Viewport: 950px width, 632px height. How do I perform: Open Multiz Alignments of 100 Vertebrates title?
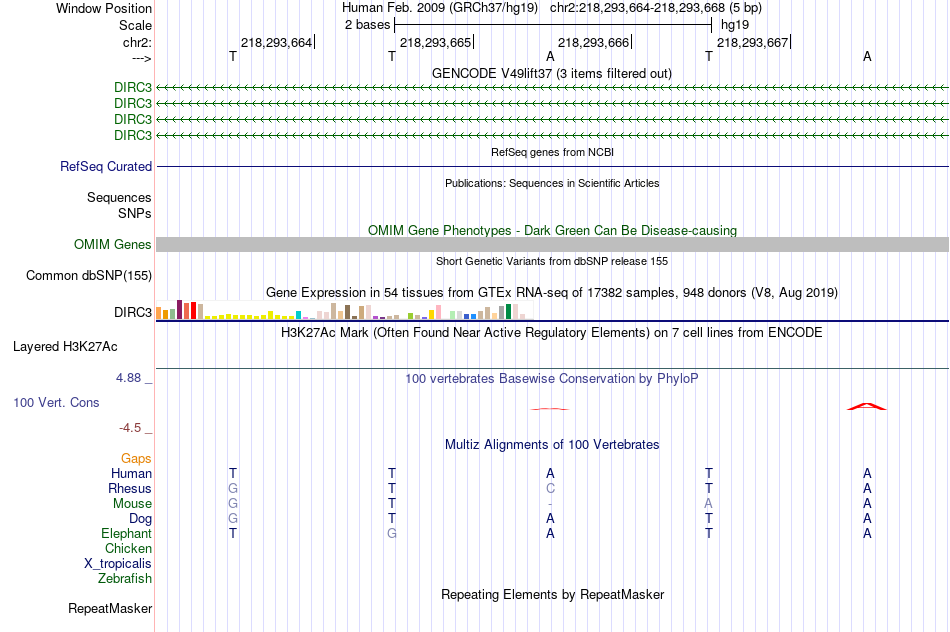[552, 445]
